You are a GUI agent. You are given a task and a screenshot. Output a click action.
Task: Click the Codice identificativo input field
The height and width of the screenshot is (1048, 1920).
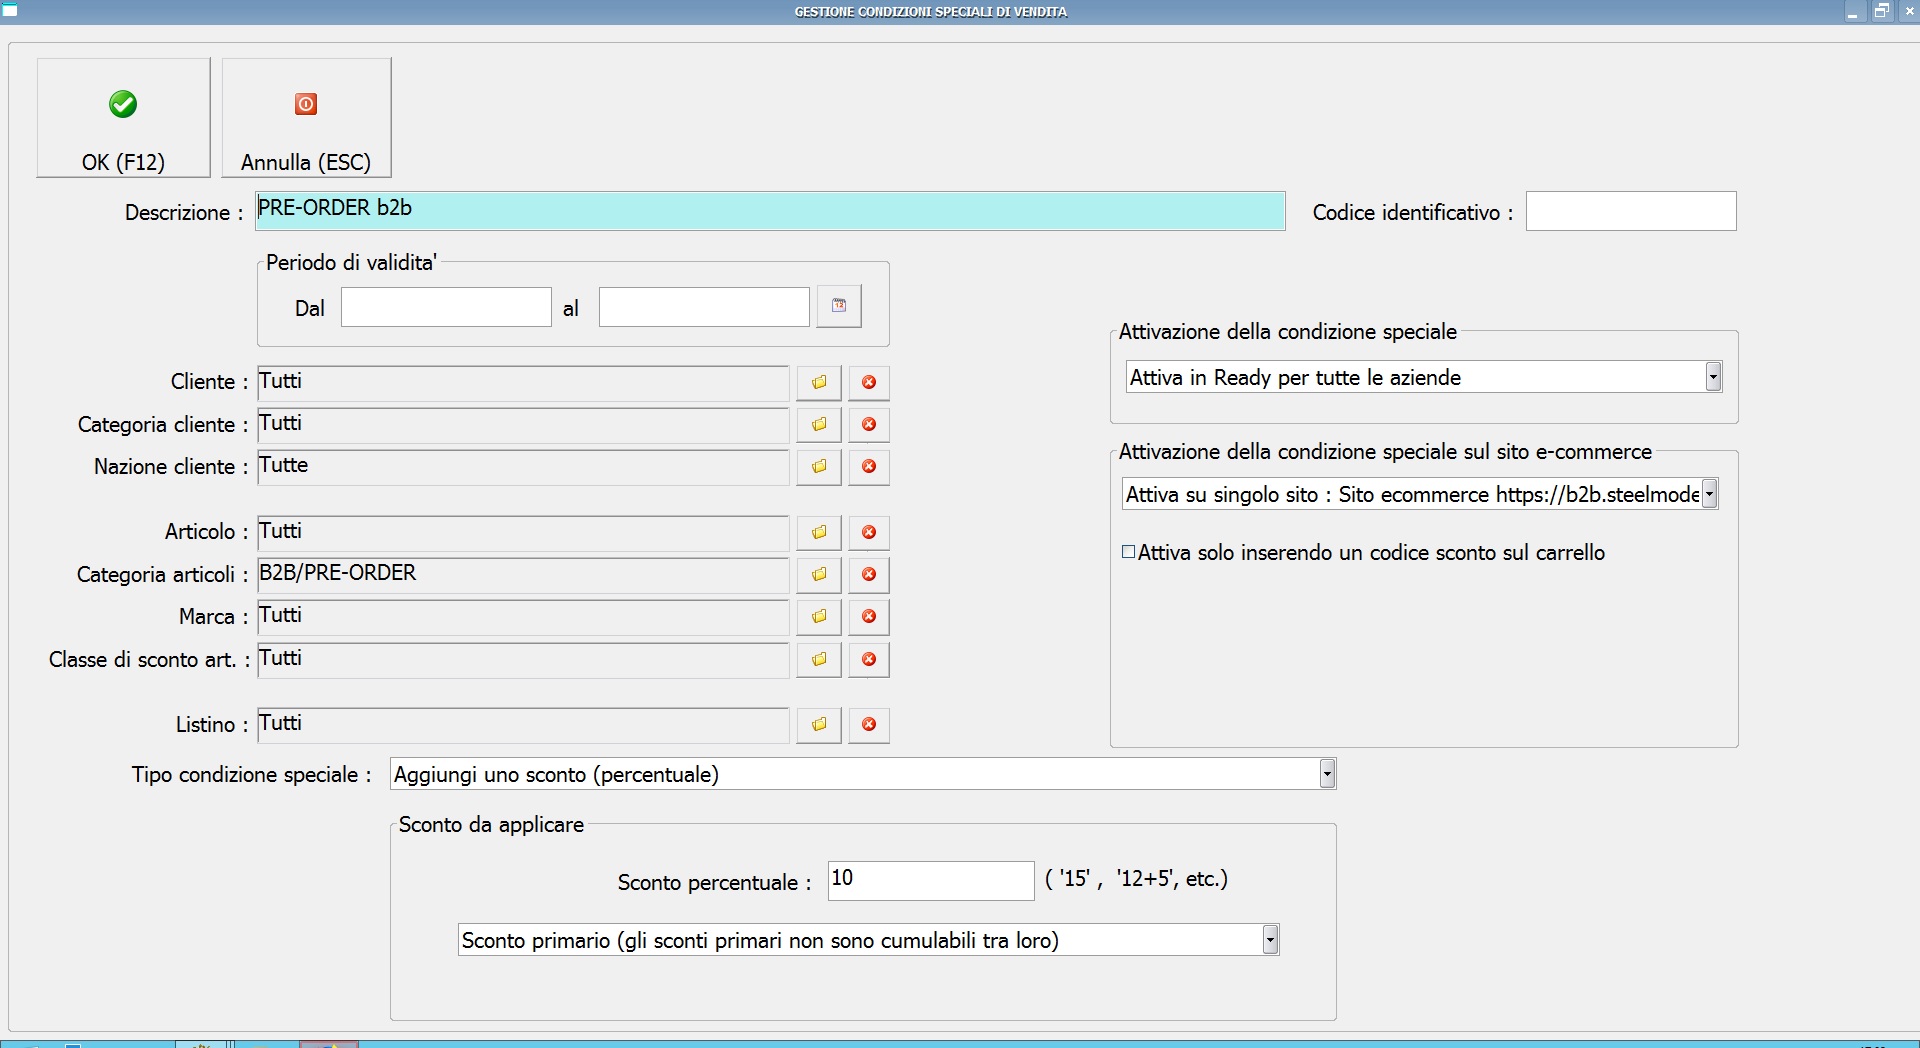point(1631,211)
